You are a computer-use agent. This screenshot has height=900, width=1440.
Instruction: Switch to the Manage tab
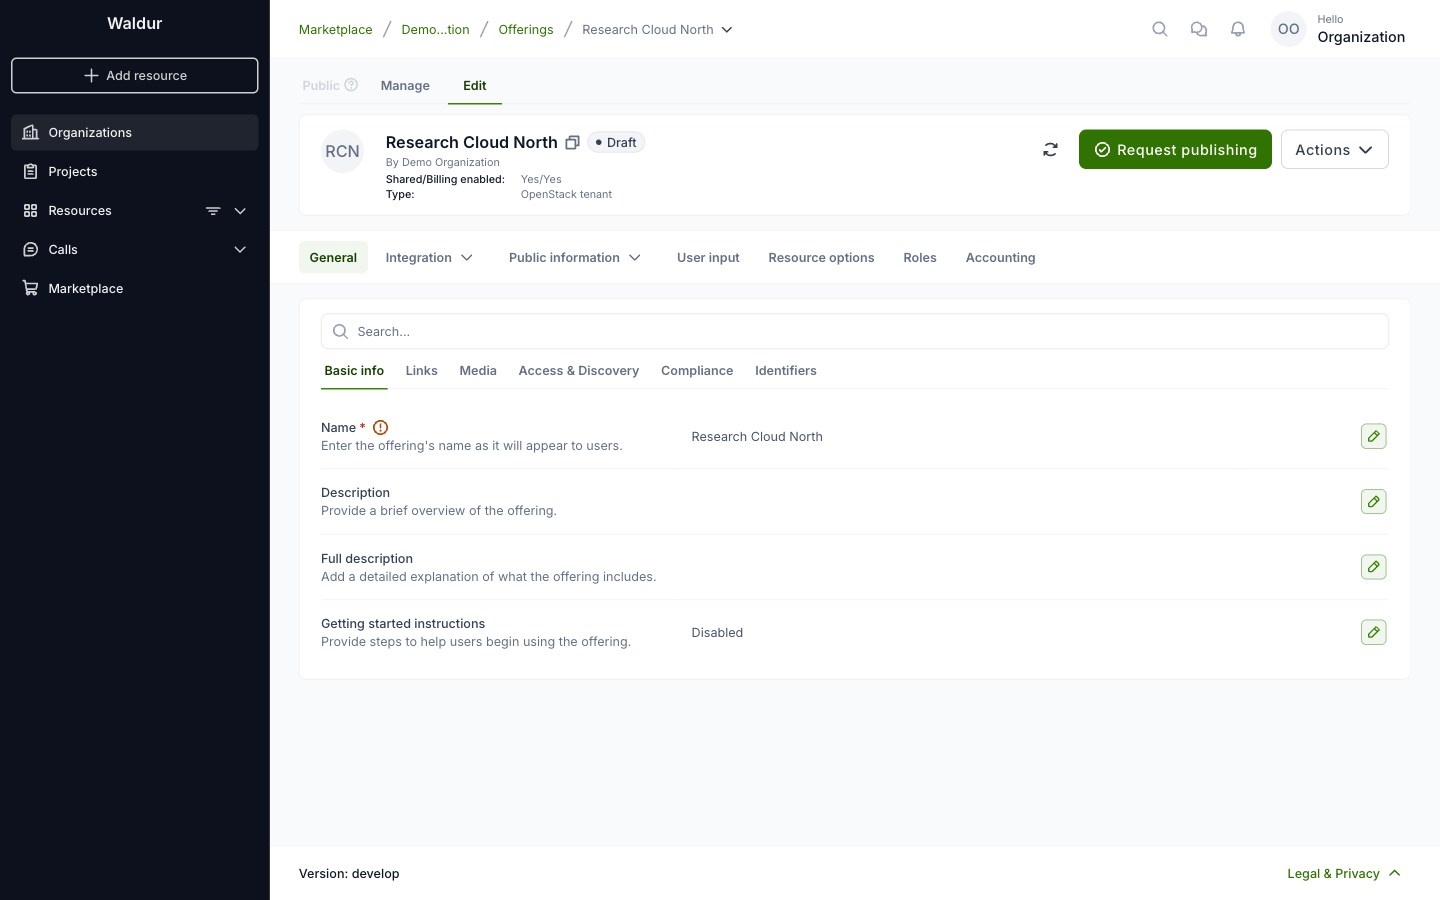(405, 86)
